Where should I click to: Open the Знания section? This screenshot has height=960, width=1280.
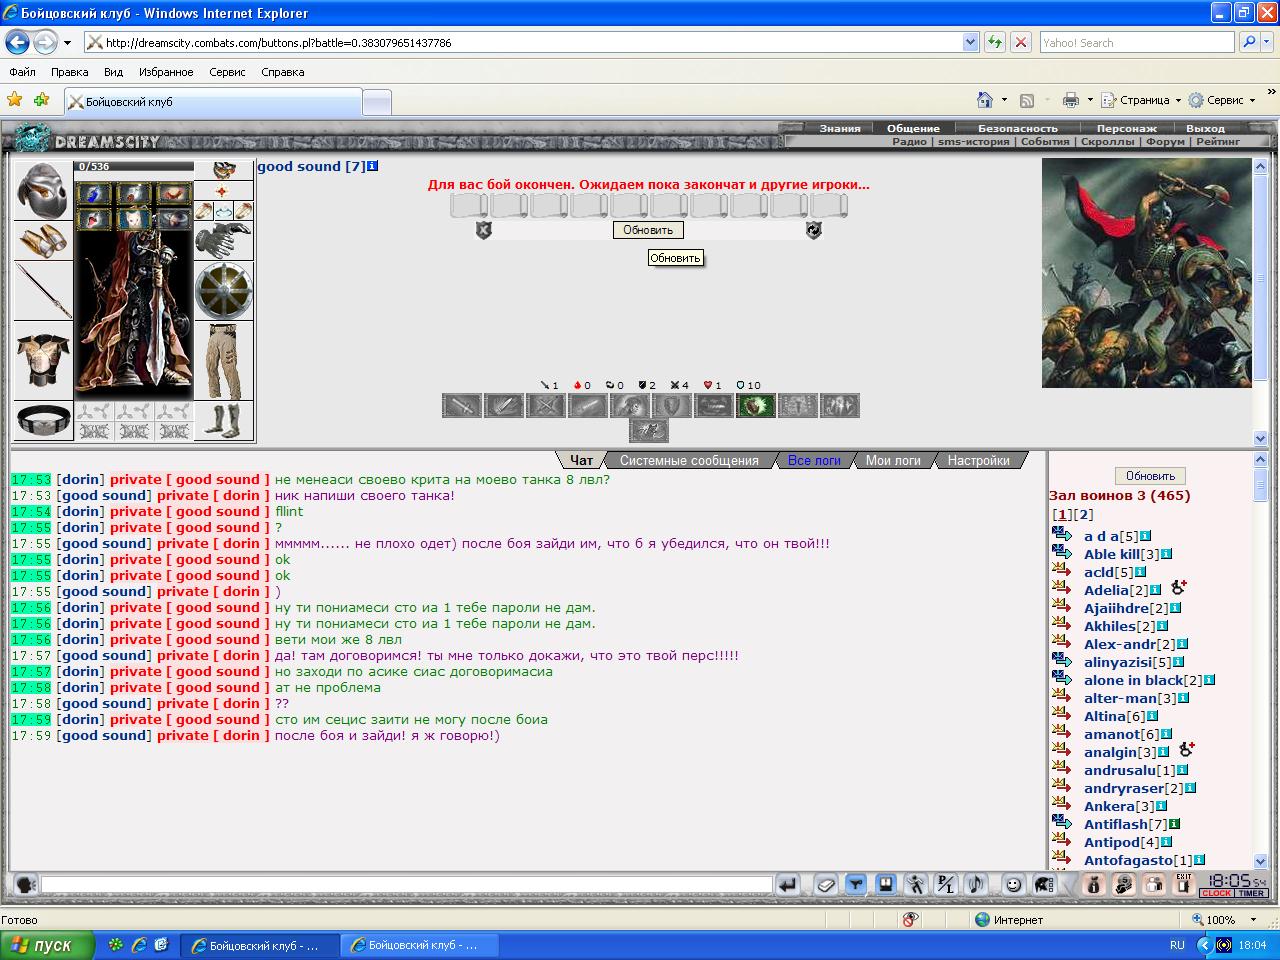840,128
